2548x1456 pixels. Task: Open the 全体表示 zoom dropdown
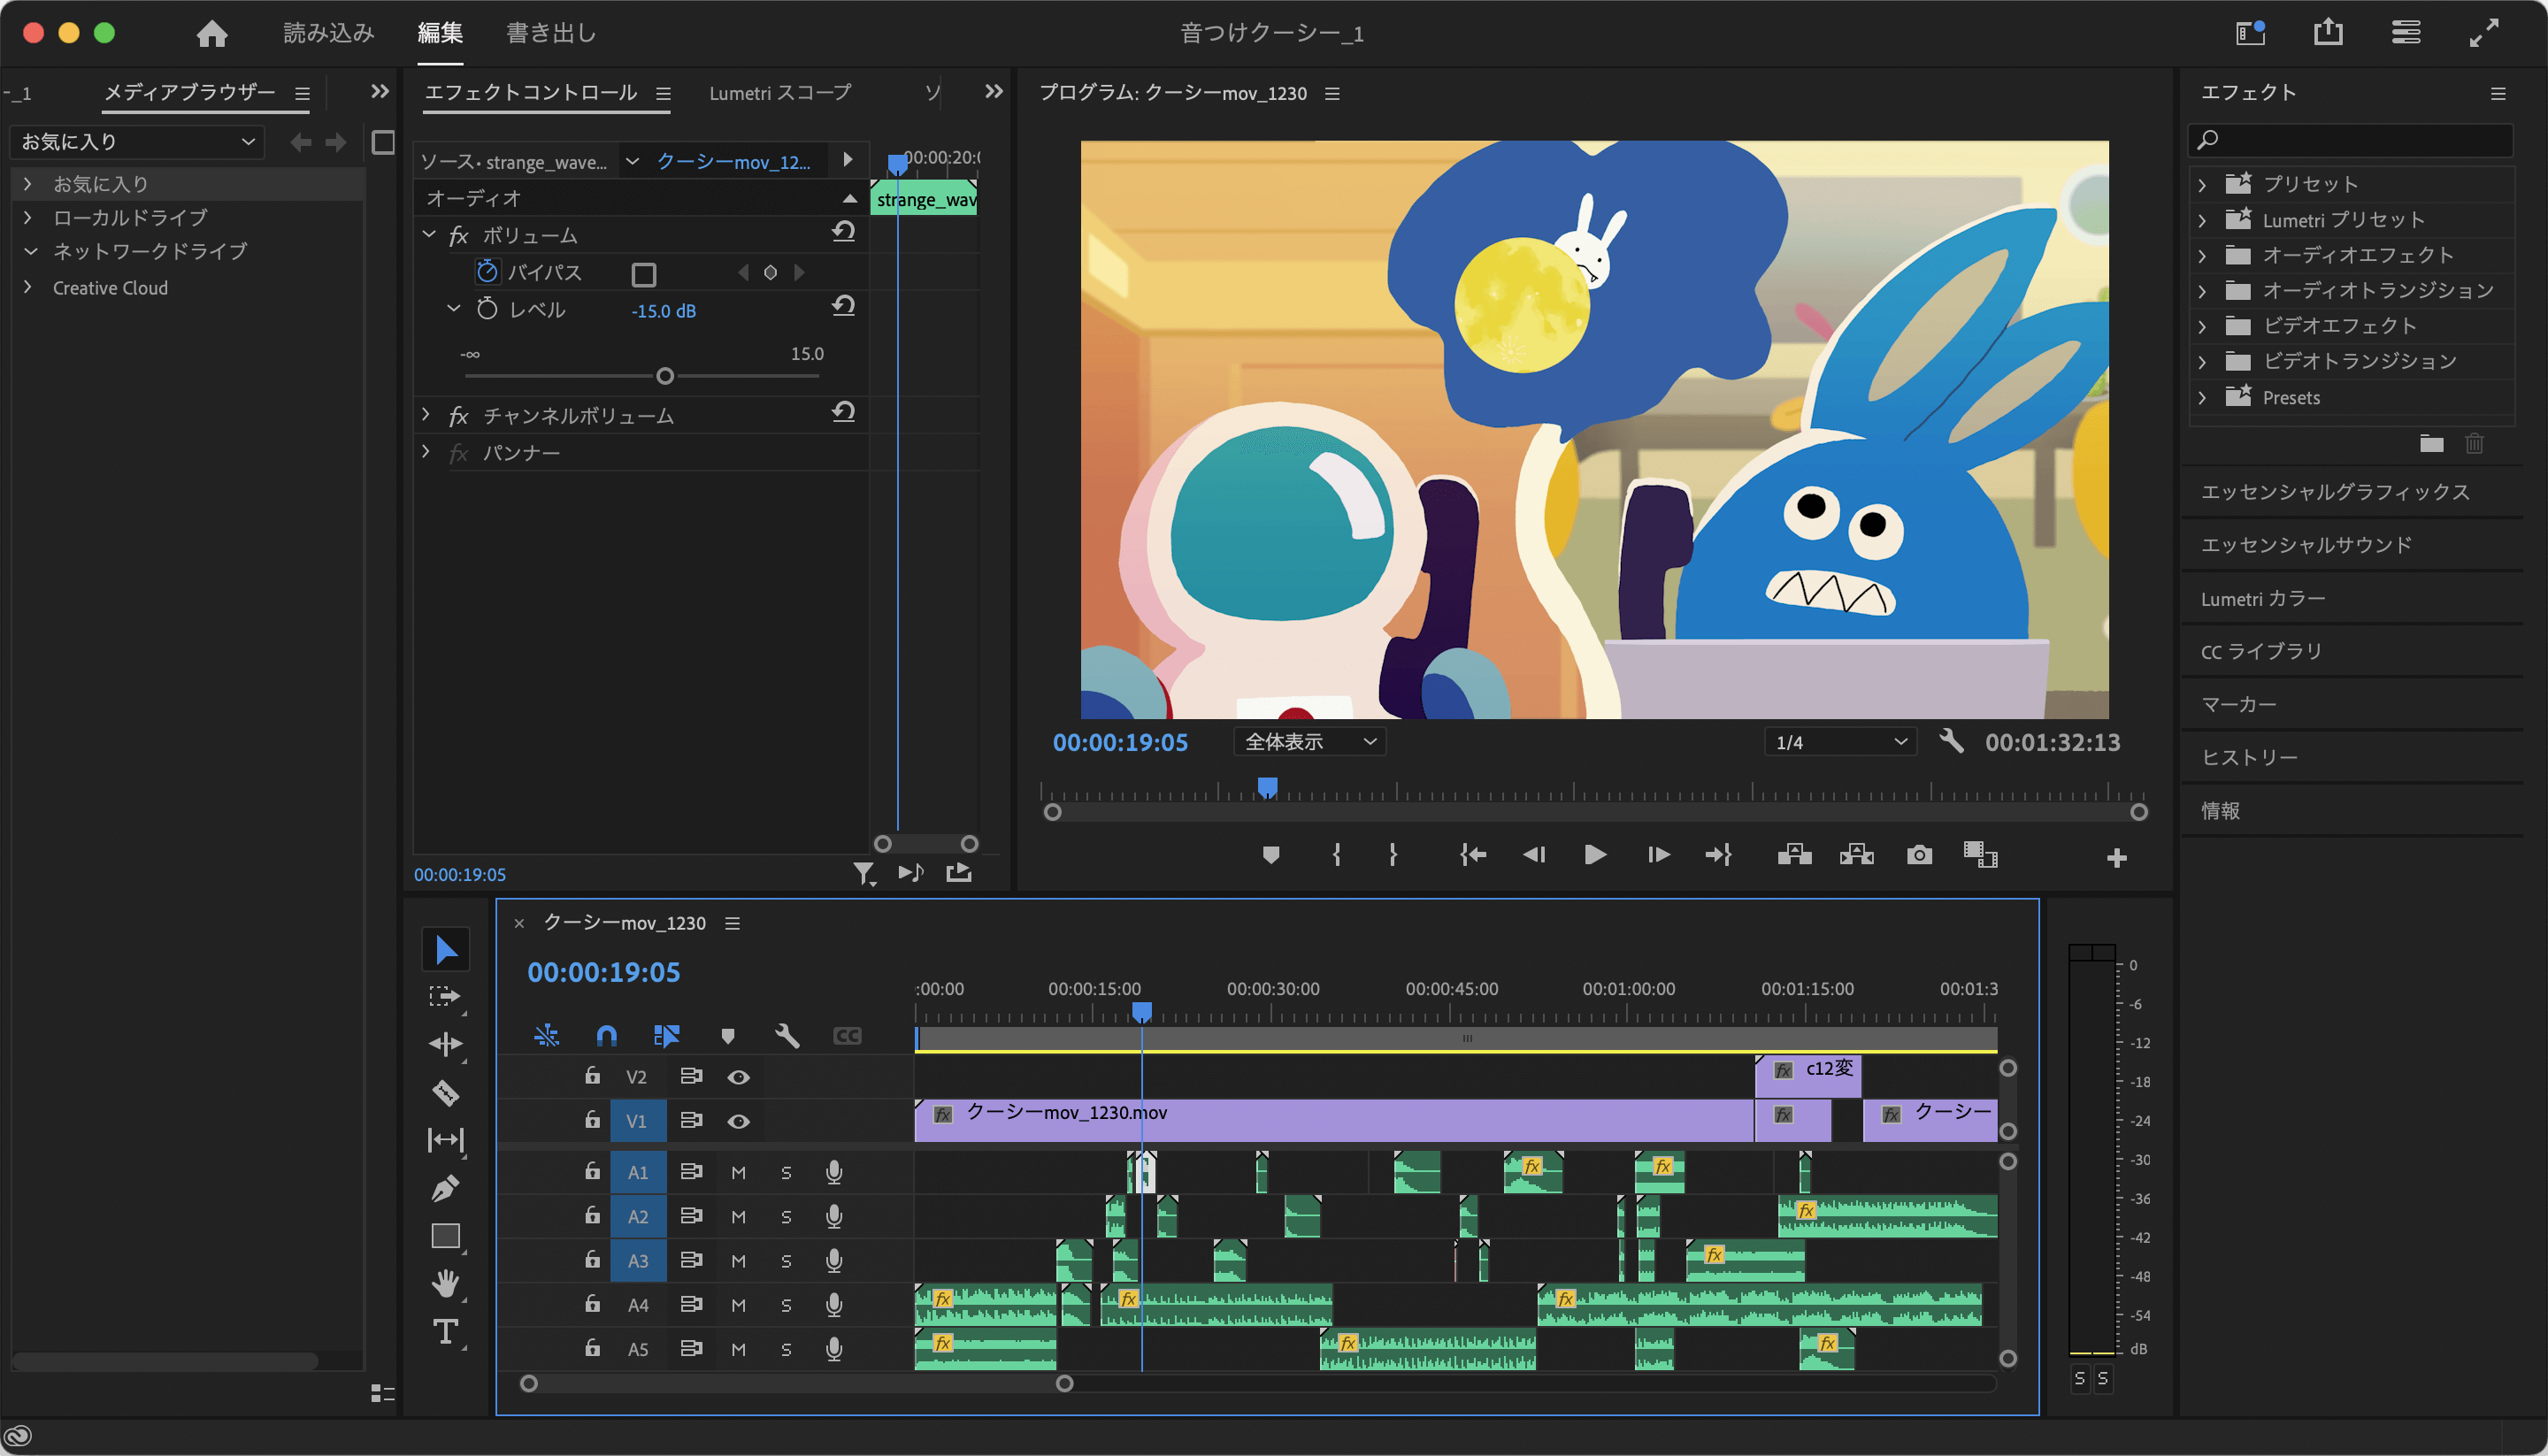pyautogui.click(x=1309, y=741)
